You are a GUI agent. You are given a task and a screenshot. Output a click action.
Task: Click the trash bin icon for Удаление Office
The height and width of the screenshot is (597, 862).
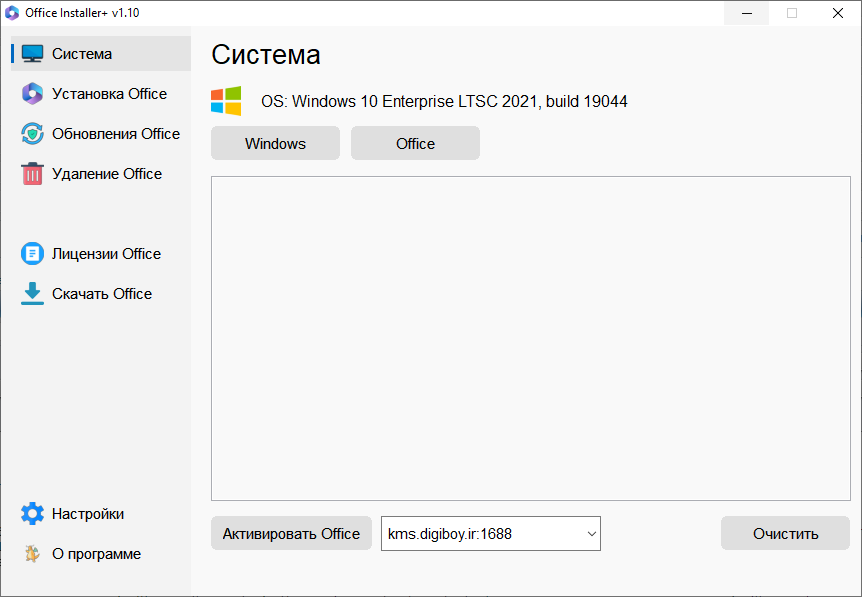tap(33, 174)
